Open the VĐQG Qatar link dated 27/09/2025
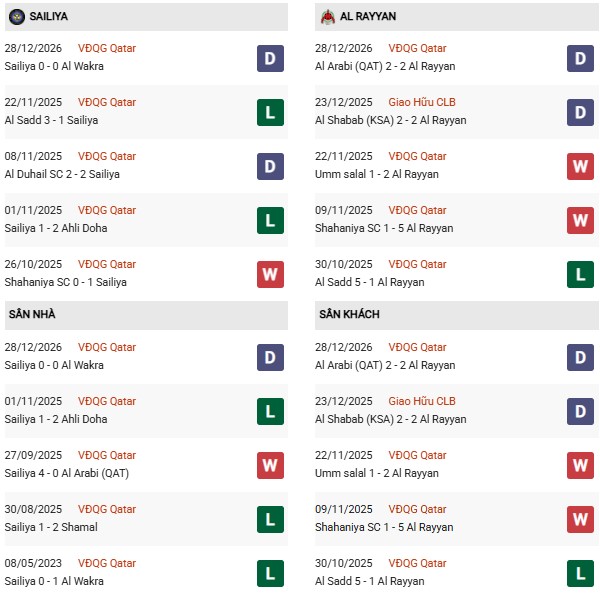 [107, 456]
